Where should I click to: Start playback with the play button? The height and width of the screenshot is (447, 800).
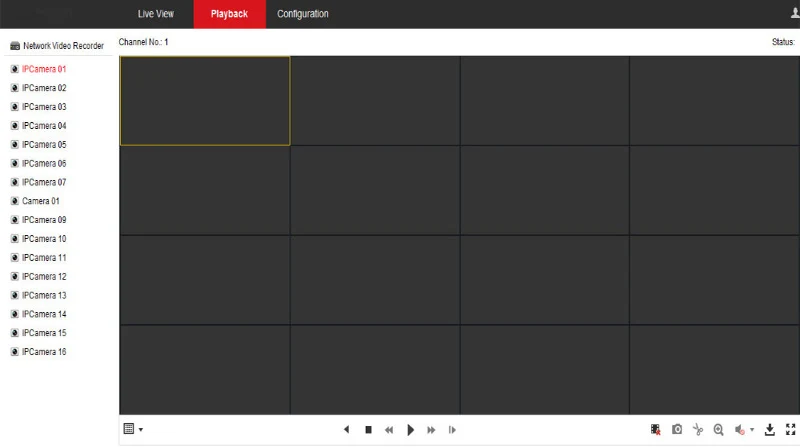(x=410, y=430)
